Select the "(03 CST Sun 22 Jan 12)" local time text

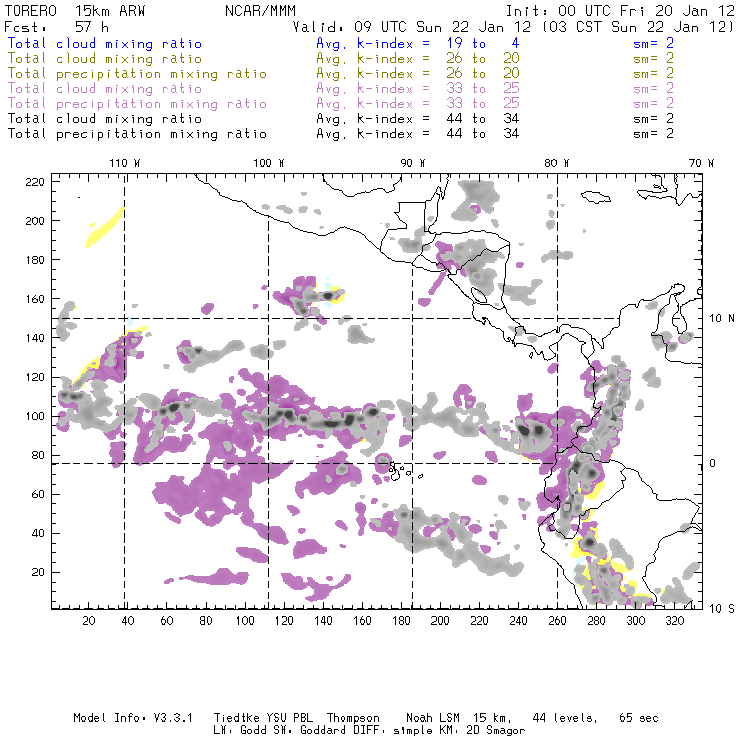click(638, 27)
